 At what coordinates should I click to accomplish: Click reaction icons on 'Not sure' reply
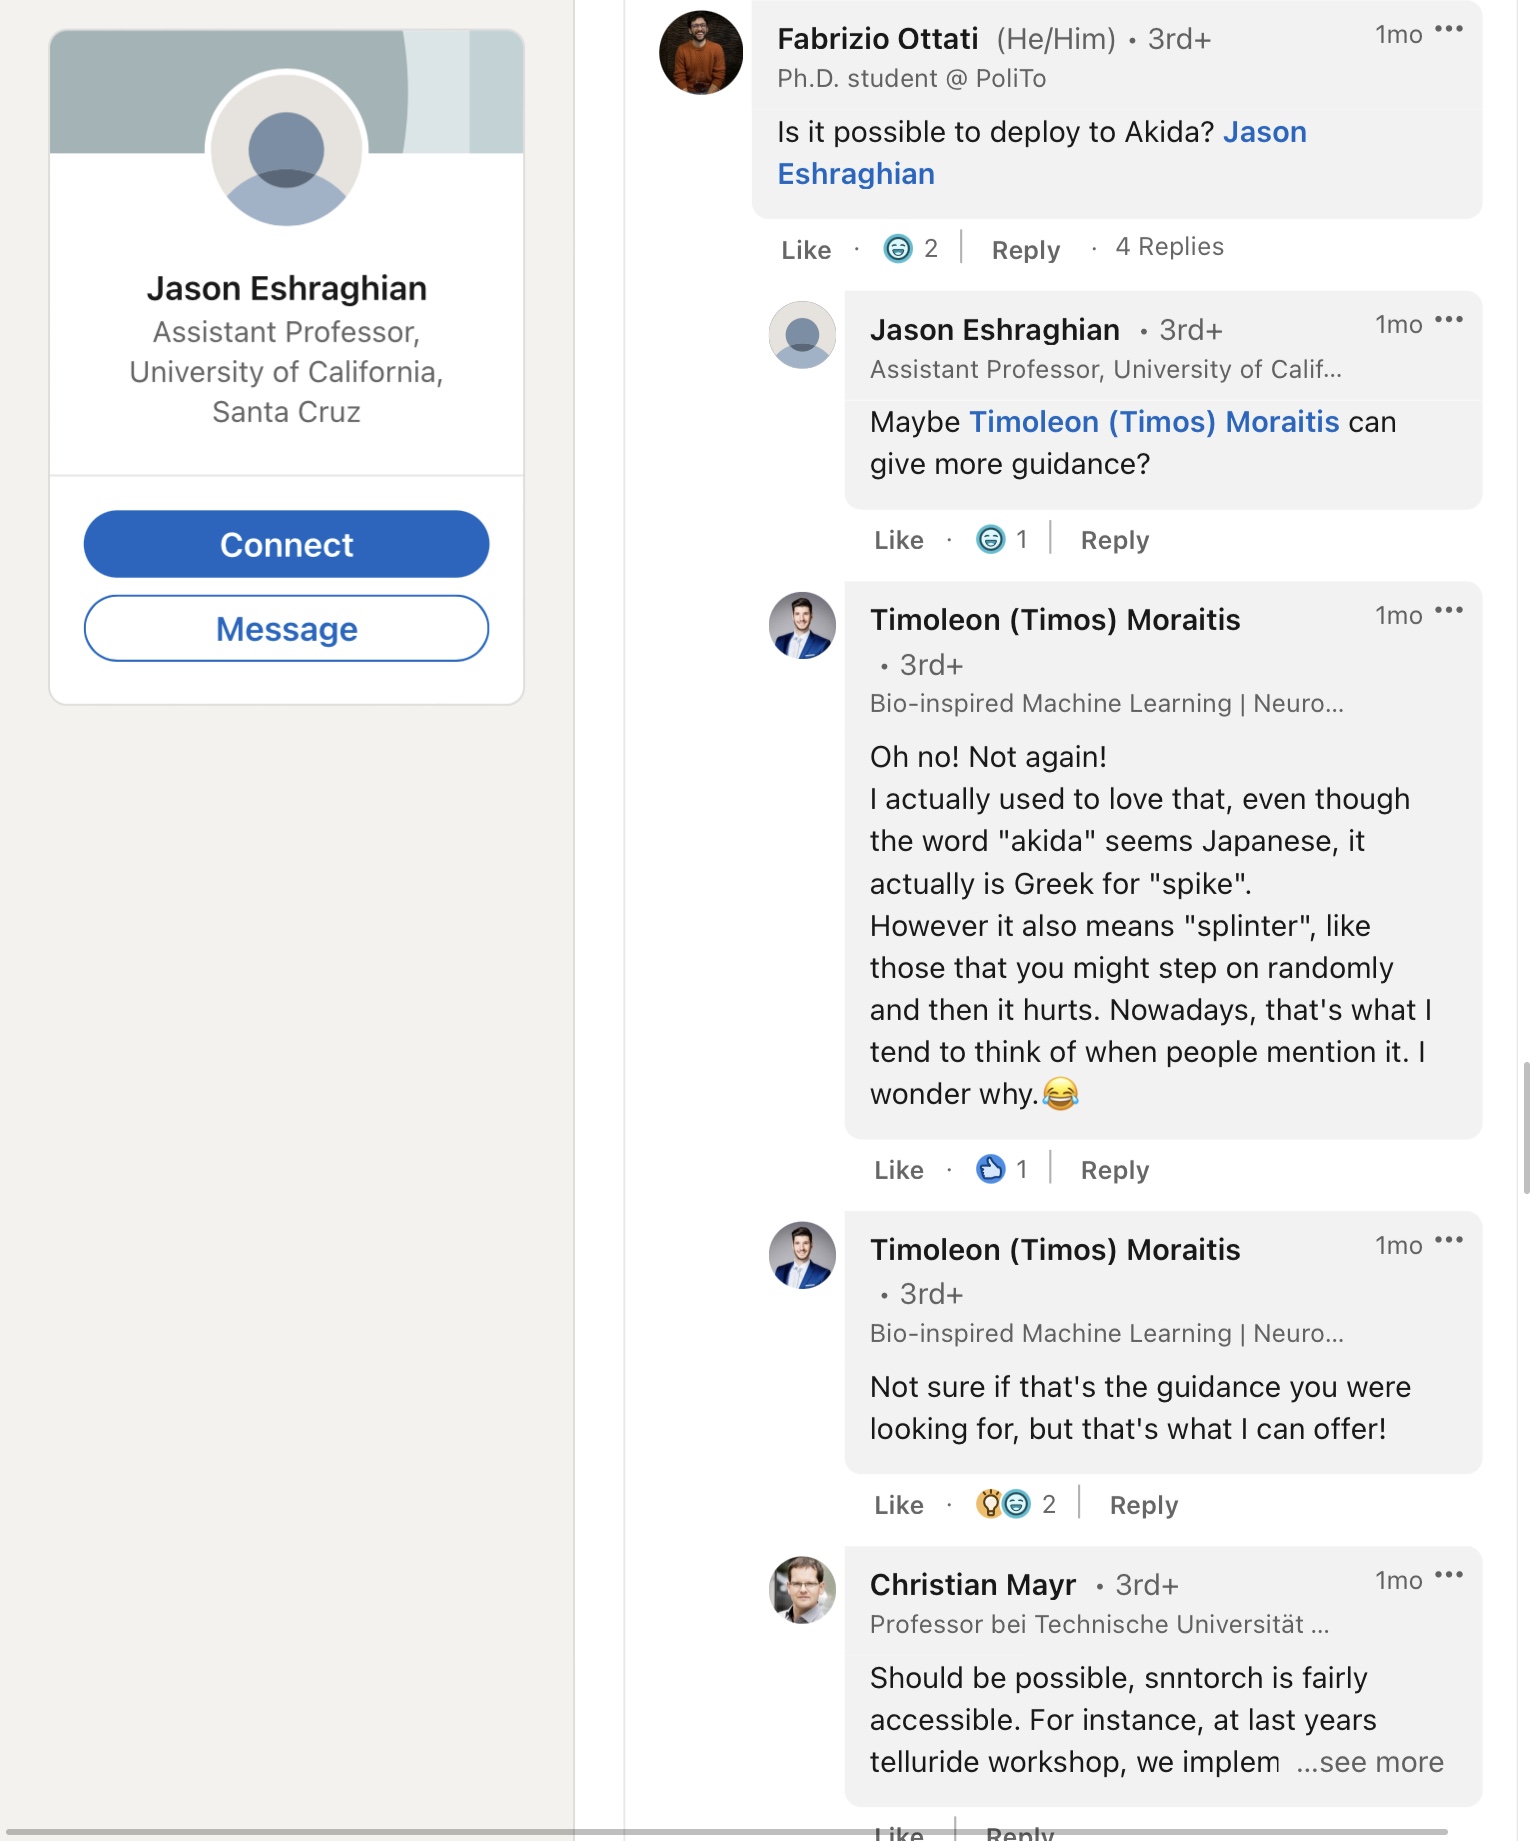tap(1003, 1504)
